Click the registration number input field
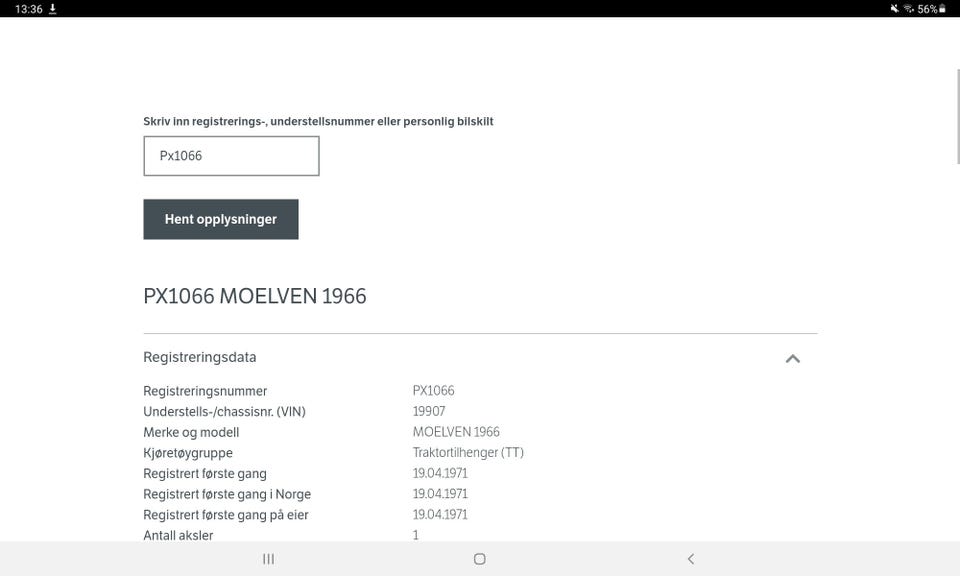960x576 pixels. coord(231,156)
